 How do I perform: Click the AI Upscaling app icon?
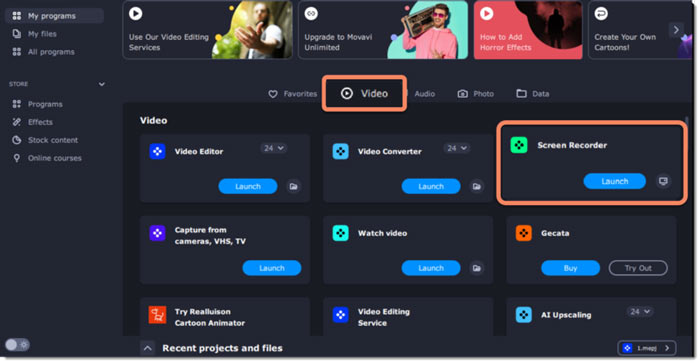(524, 315)
